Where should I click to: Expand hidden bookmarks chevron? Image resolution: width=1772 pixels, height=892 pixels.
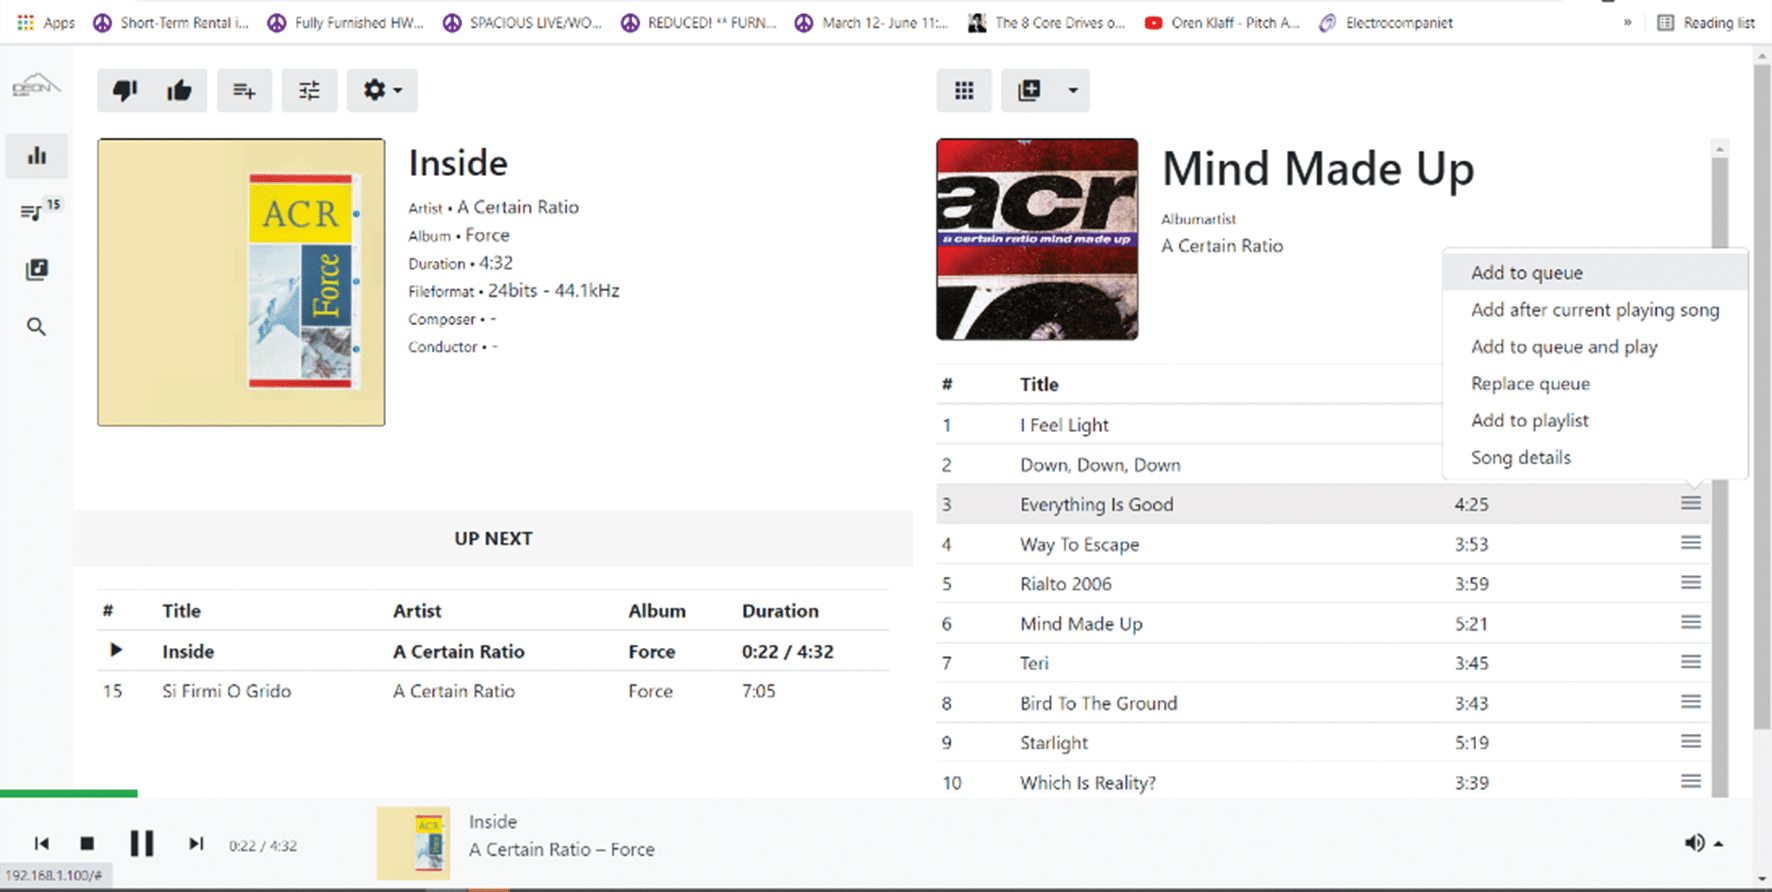point(1628,22)
